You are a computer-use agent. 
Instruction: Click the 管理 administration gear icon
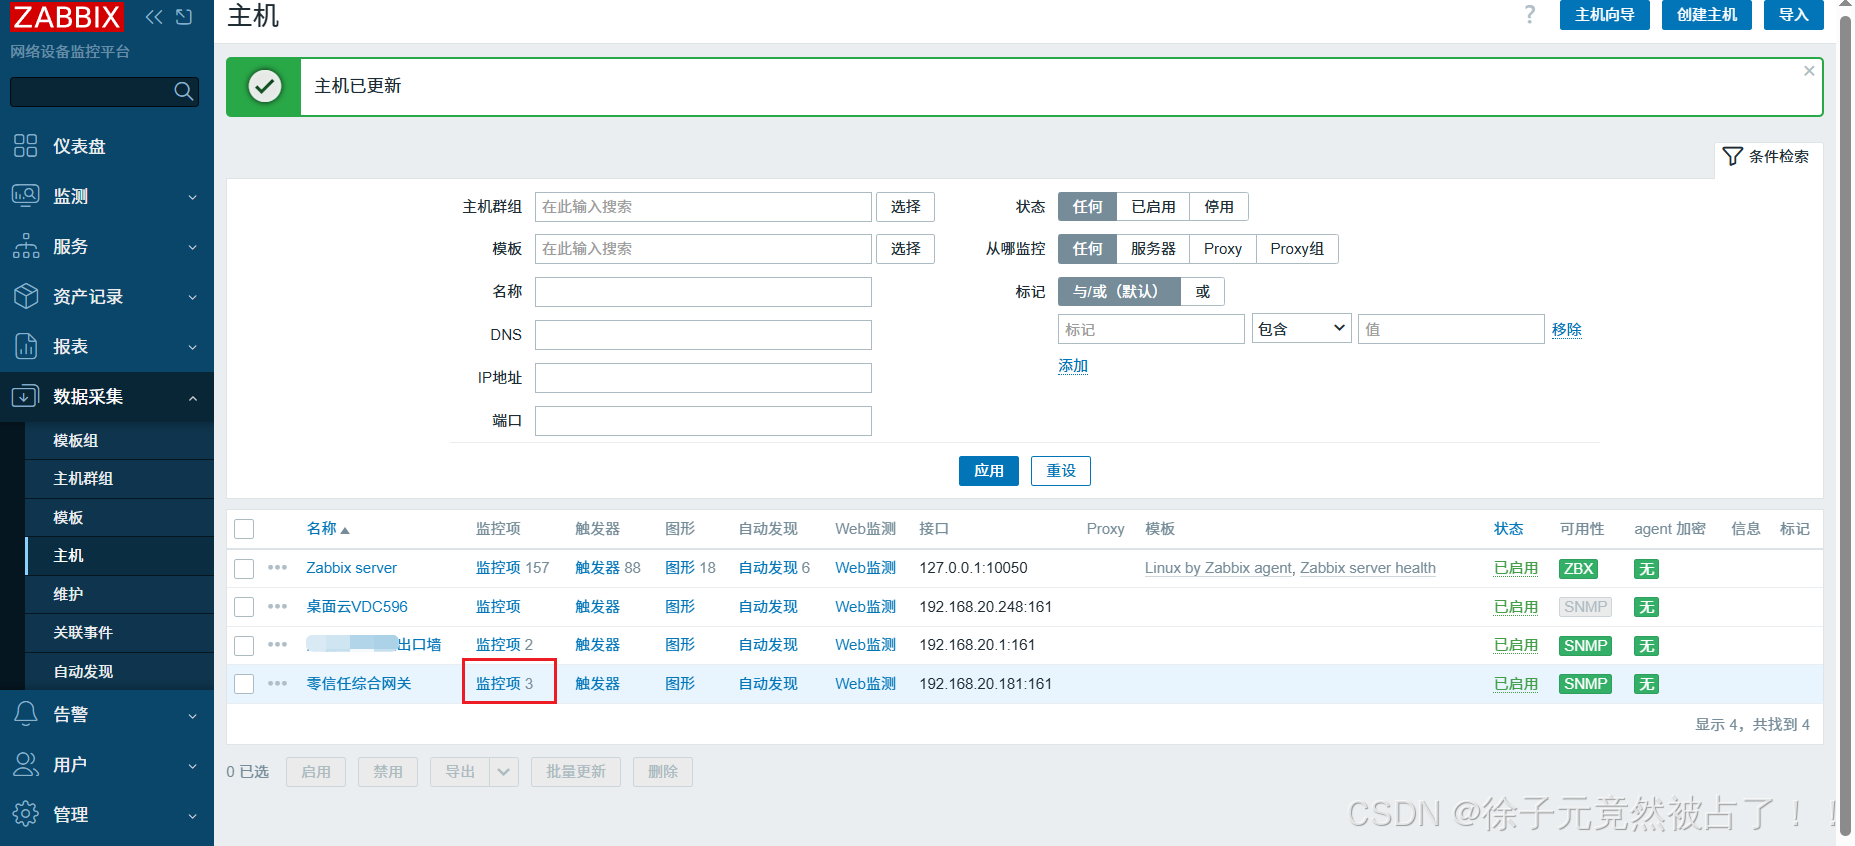[x=26, y=814]
